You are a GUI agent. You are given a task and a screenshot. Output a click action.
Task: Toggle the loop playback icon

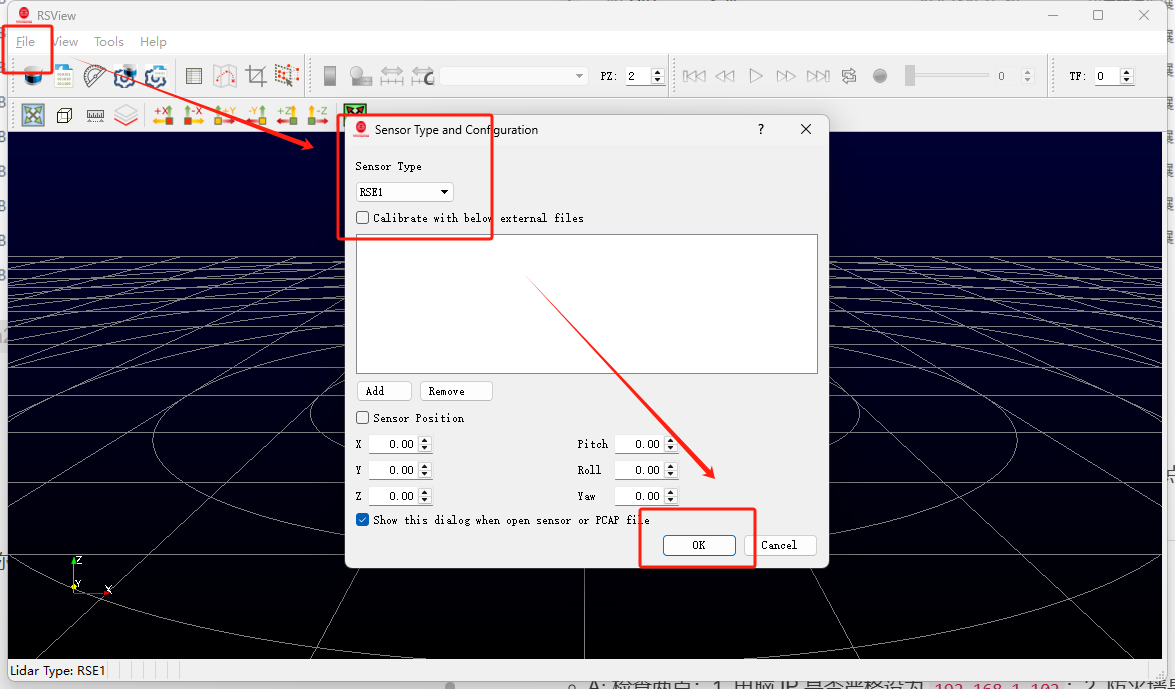click(x=849, y=76)
